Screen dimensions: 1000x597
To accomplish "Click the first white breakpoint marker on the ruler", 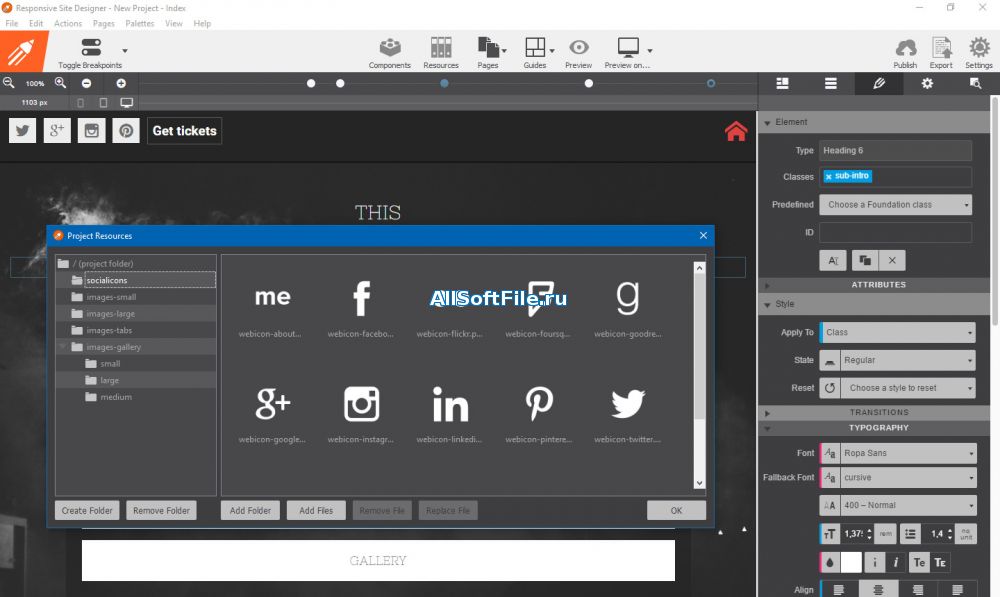I will click(311, 84).
